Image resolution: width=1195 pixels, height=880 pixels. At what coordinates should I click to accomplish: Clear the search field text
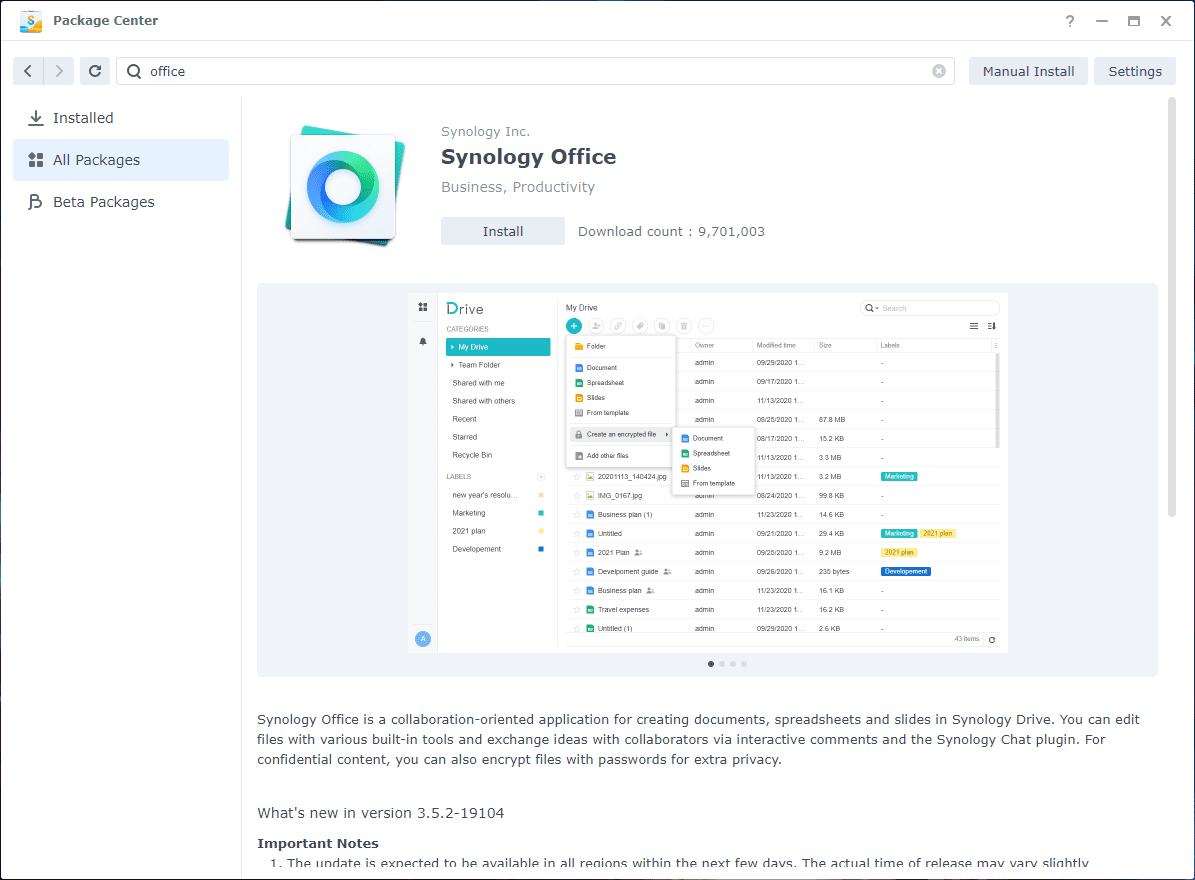[939, 71]
